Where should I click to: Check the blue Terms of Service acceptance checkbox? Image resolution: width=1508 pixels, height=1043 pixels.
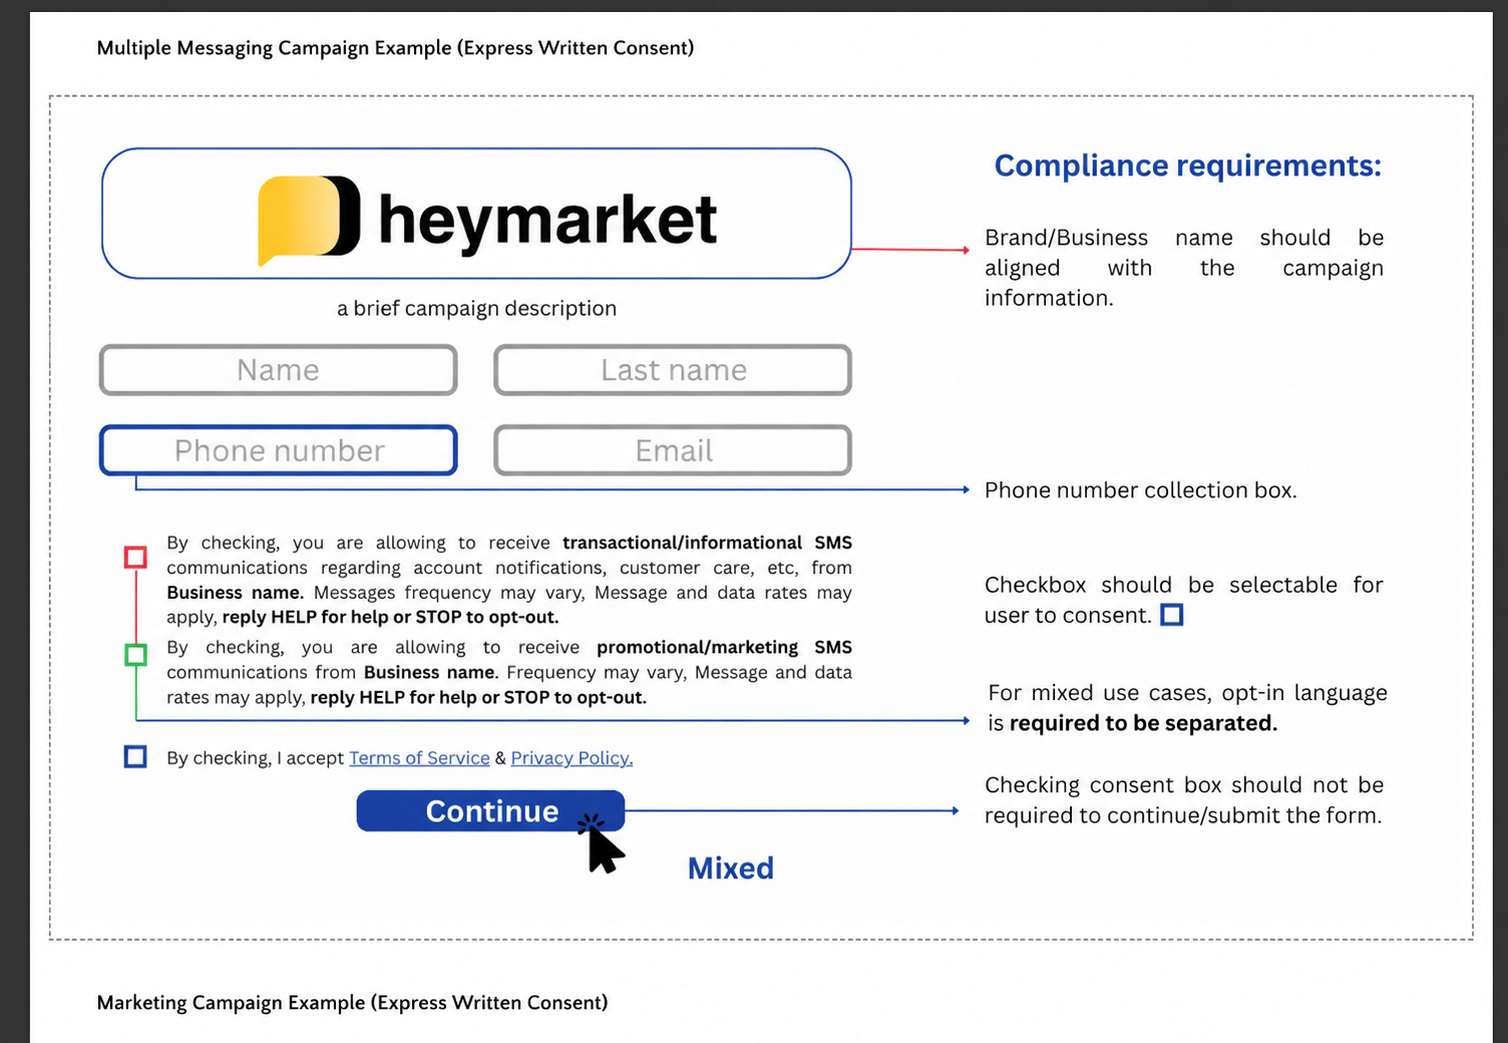tap(135, 757)
